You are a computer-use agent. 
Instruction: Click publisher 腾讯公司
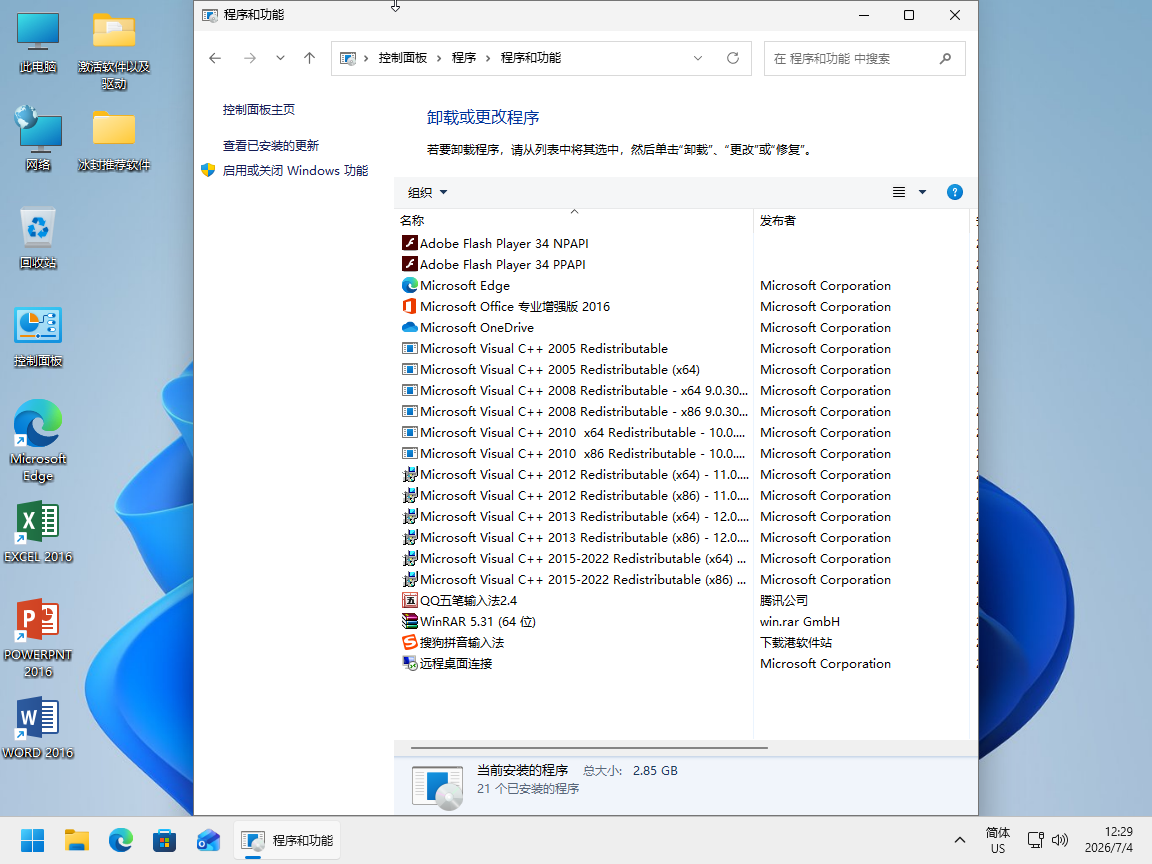pos(783,600)
